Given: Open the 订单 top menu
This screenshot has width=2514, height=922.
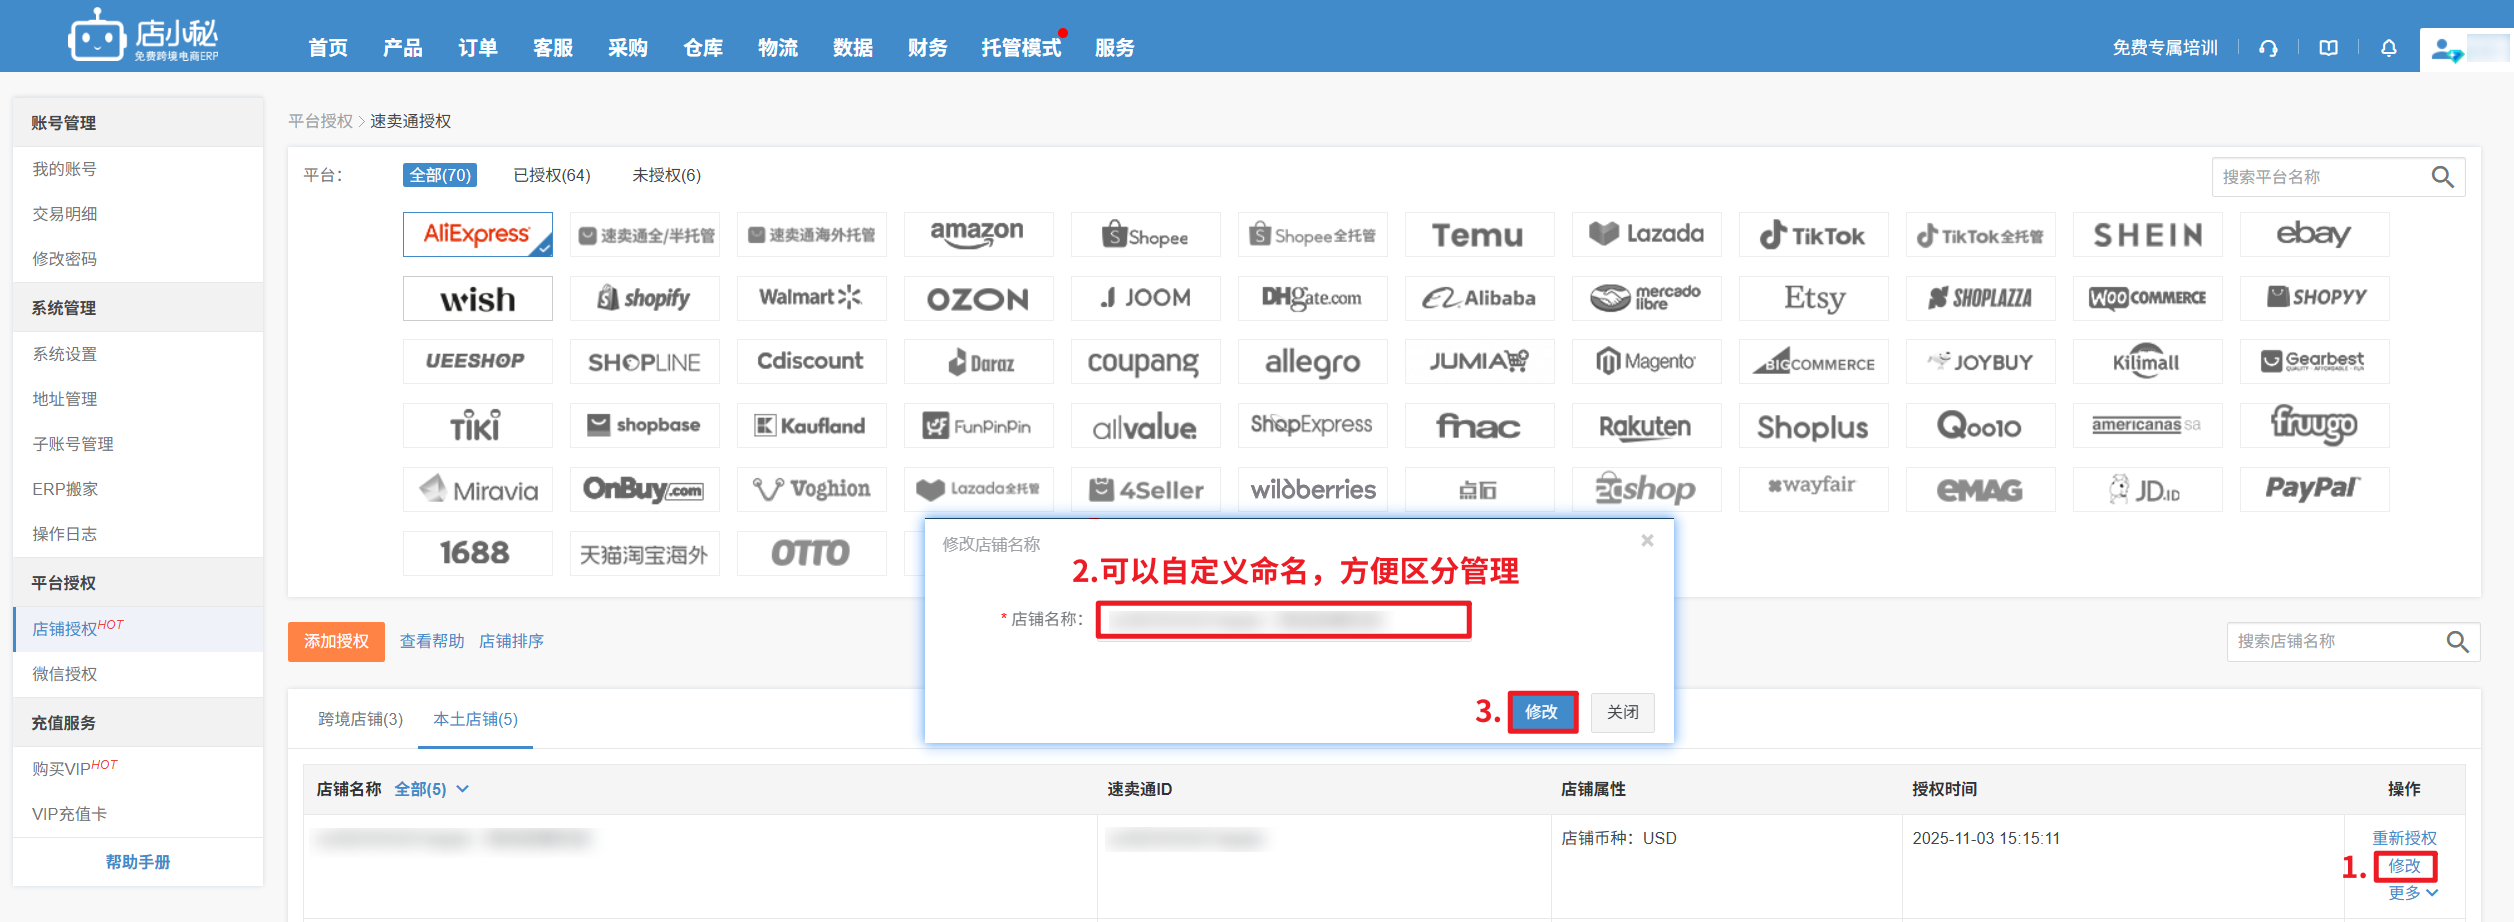Looking at the screenshot, I should [478, 48].
